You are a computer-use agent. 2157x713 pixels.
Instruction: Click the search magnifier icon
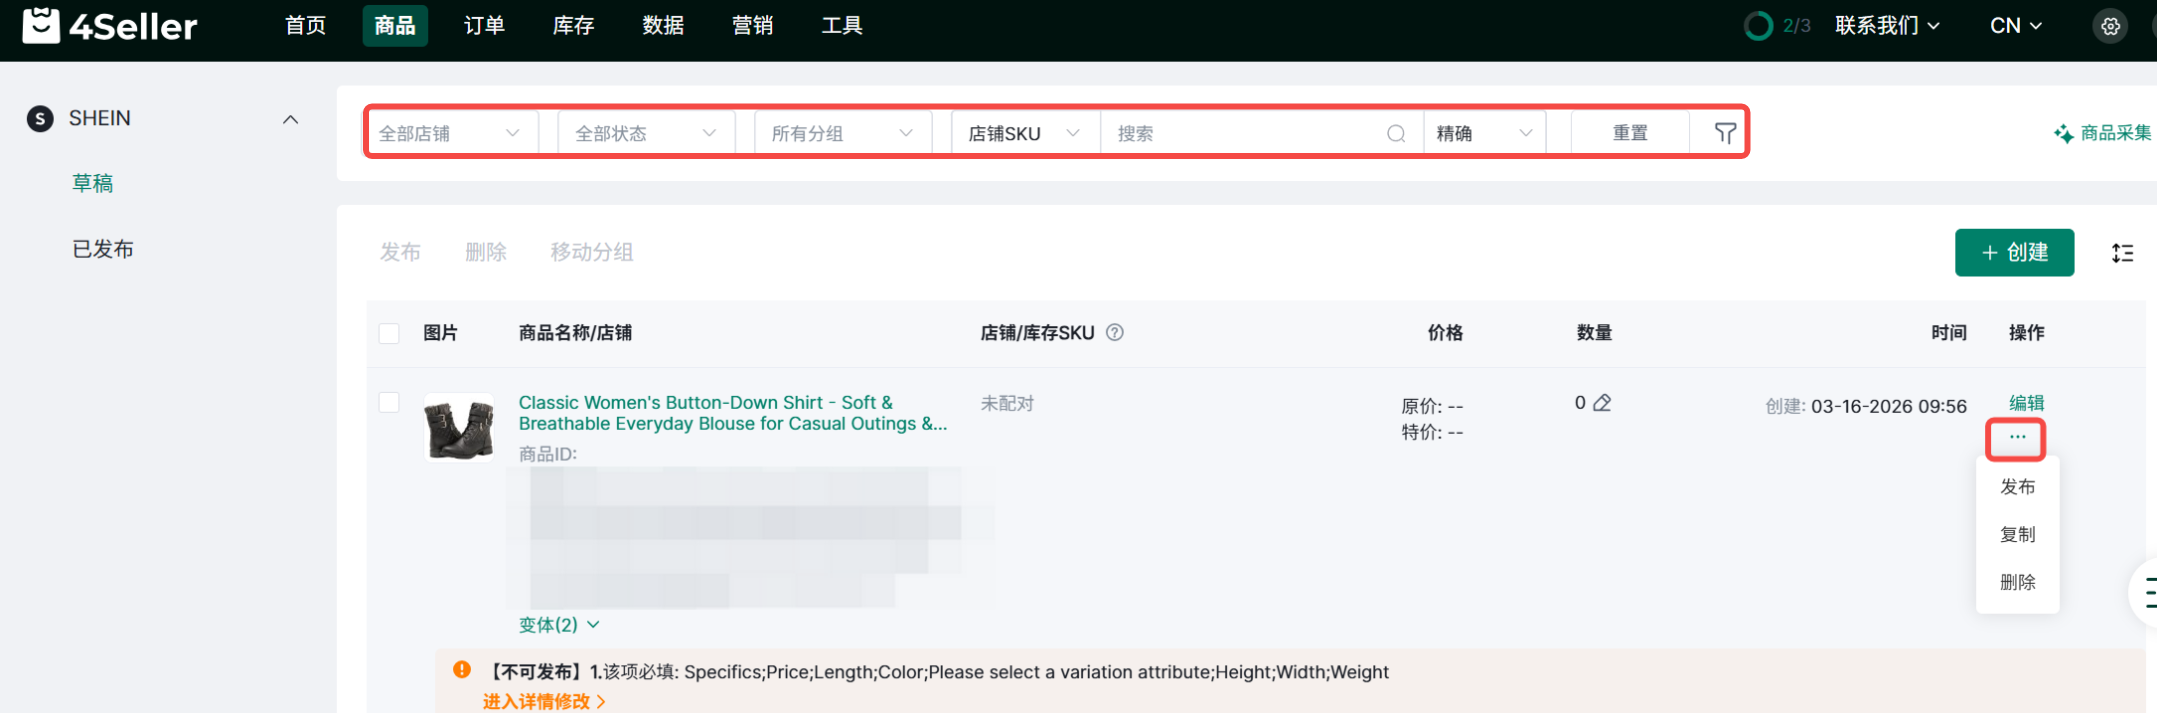1396,134
